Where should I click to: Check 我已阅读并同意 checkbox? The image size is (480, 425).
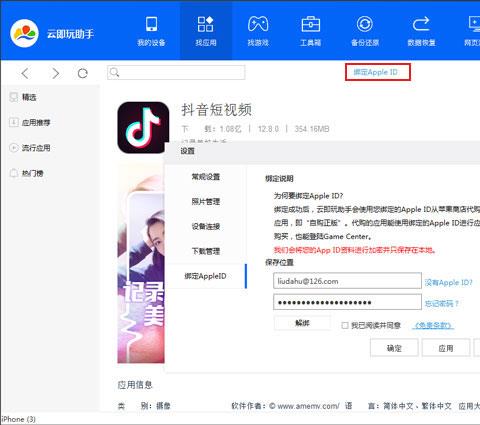click(x=345, y=325)
